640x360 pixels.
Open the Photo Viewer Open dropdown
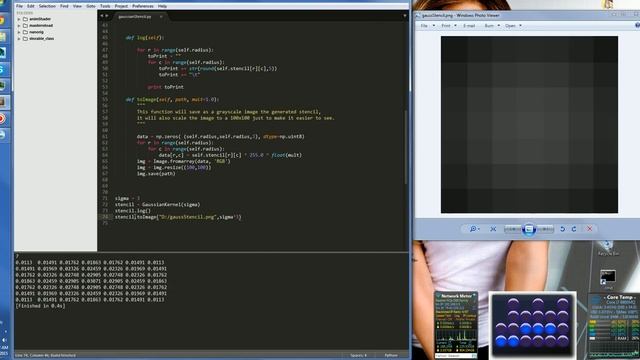(513, 26)
